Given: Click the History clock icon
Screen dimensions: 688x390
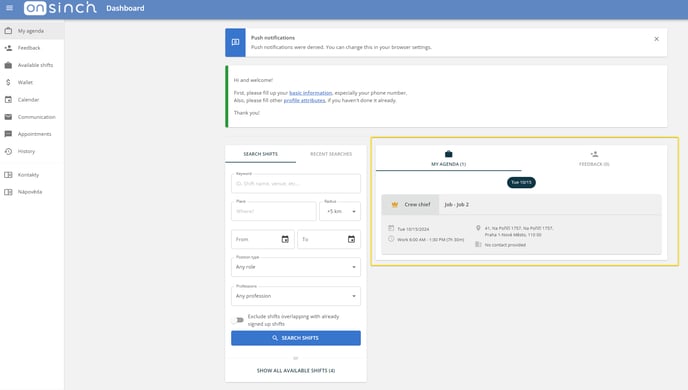Looking at the screenshot, I should click(x=8, y=151).
